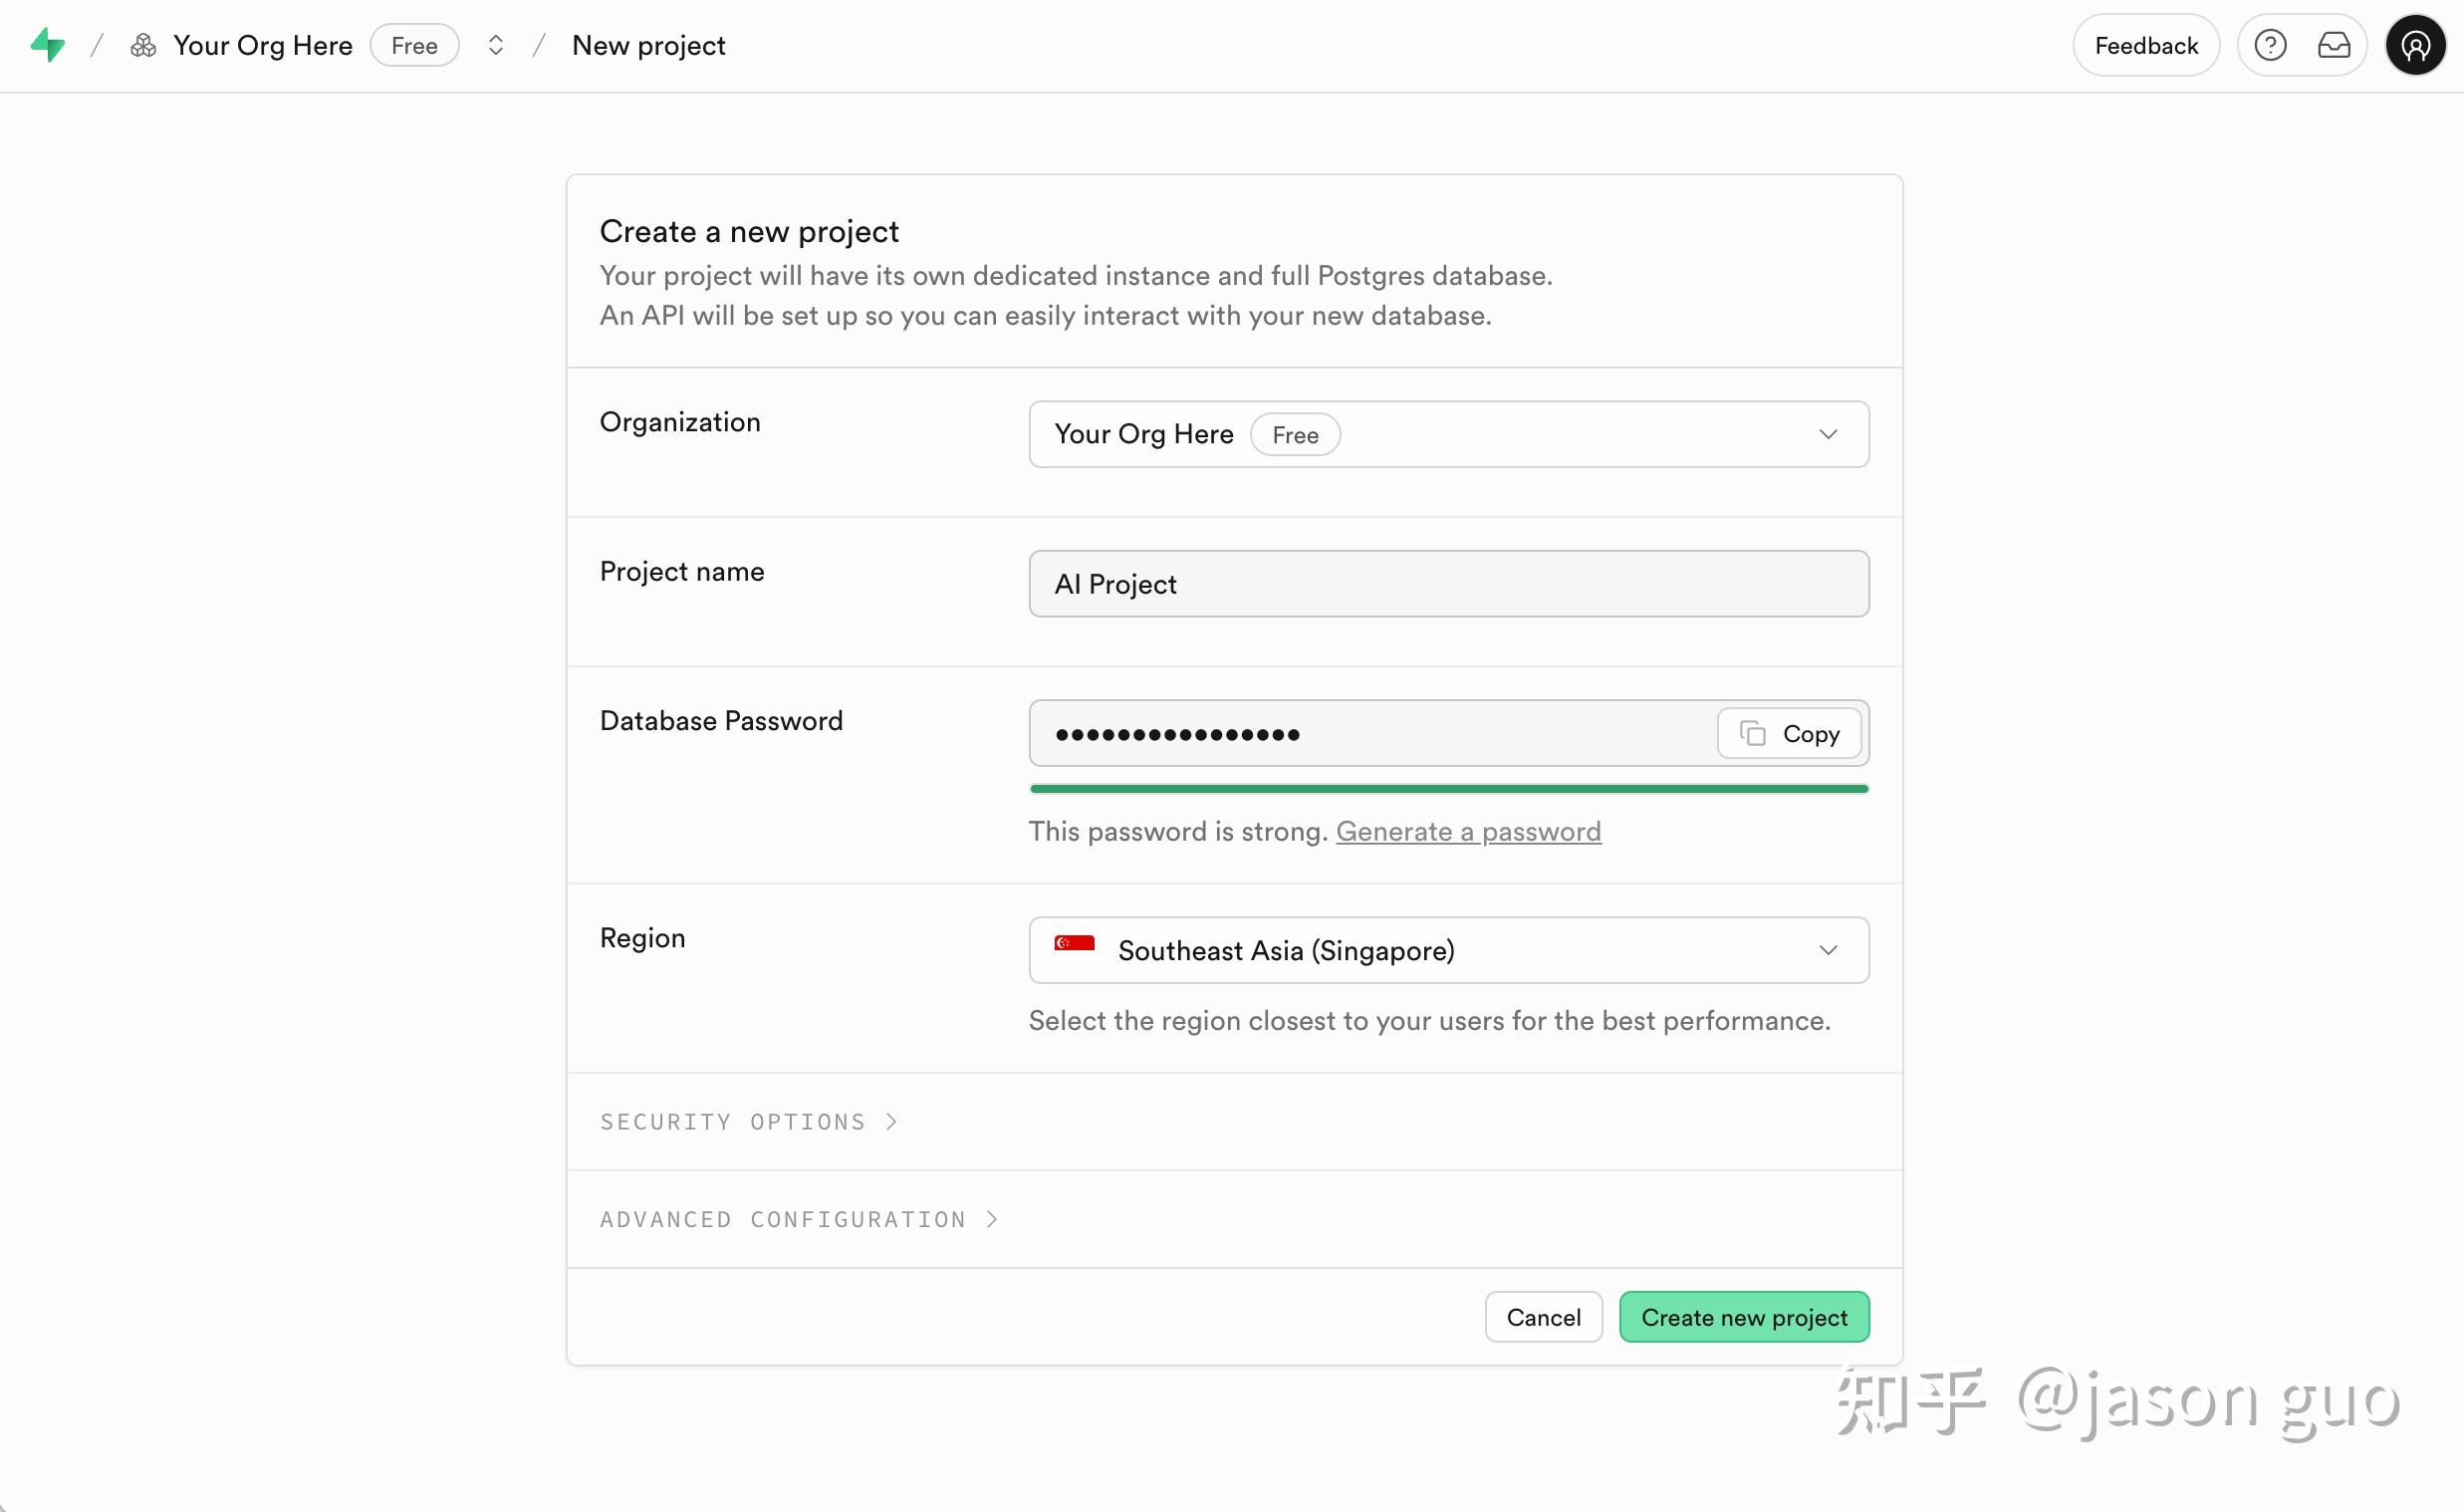Open the help question mark icon

[x=2270, y=45]
